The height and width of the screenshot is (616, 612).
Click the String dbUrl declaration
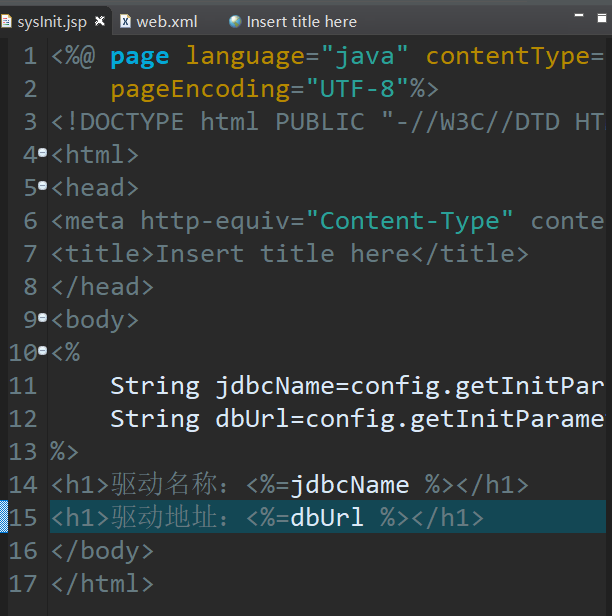point(357,419)
